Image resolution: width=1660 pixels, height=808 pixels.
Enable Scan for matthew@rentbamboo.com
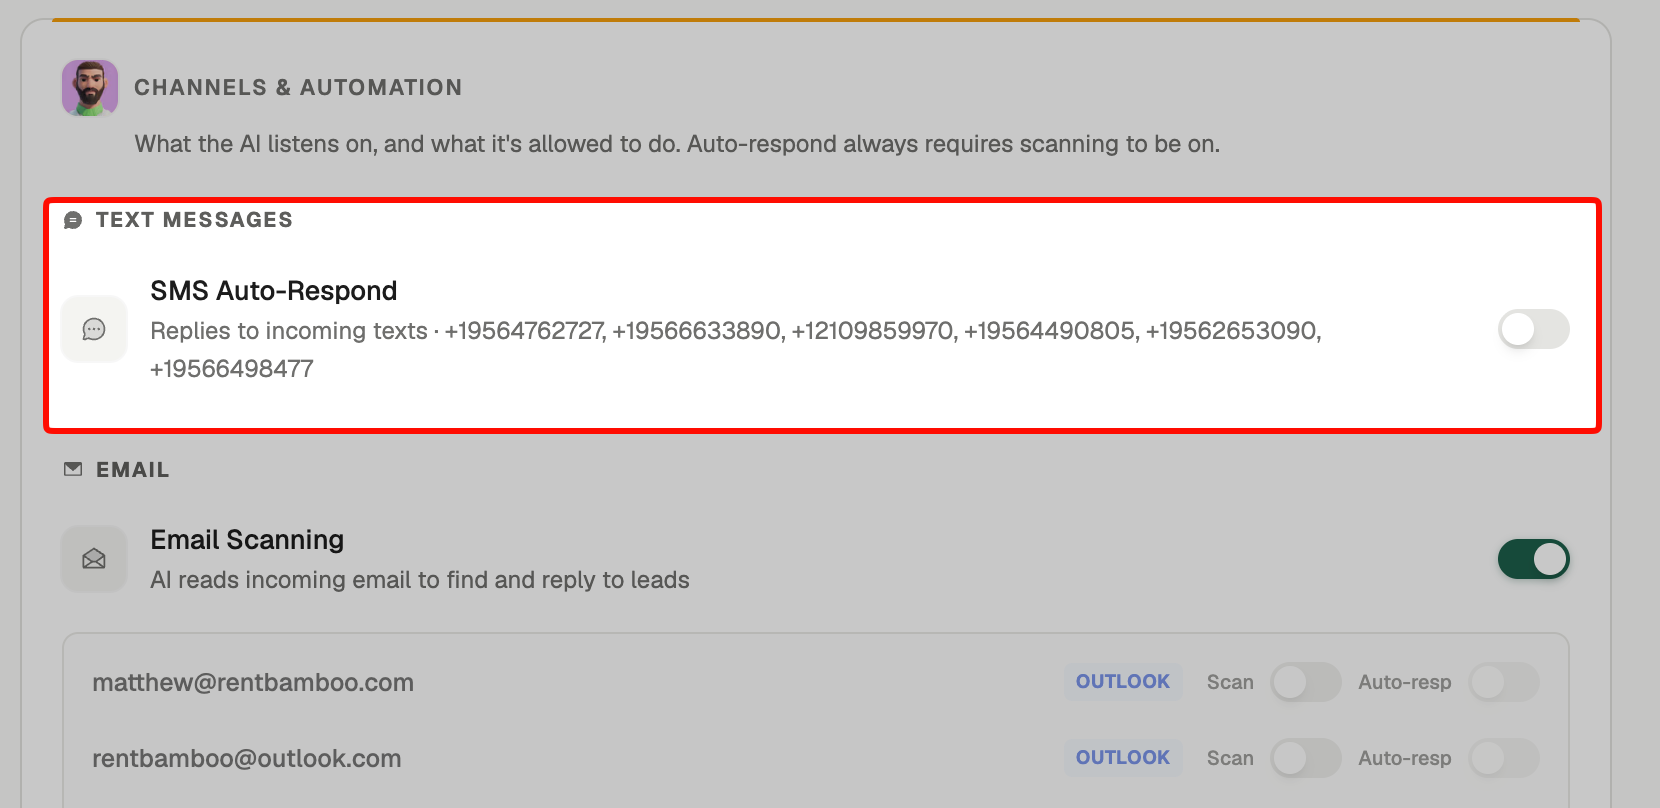coord(1306,682)
